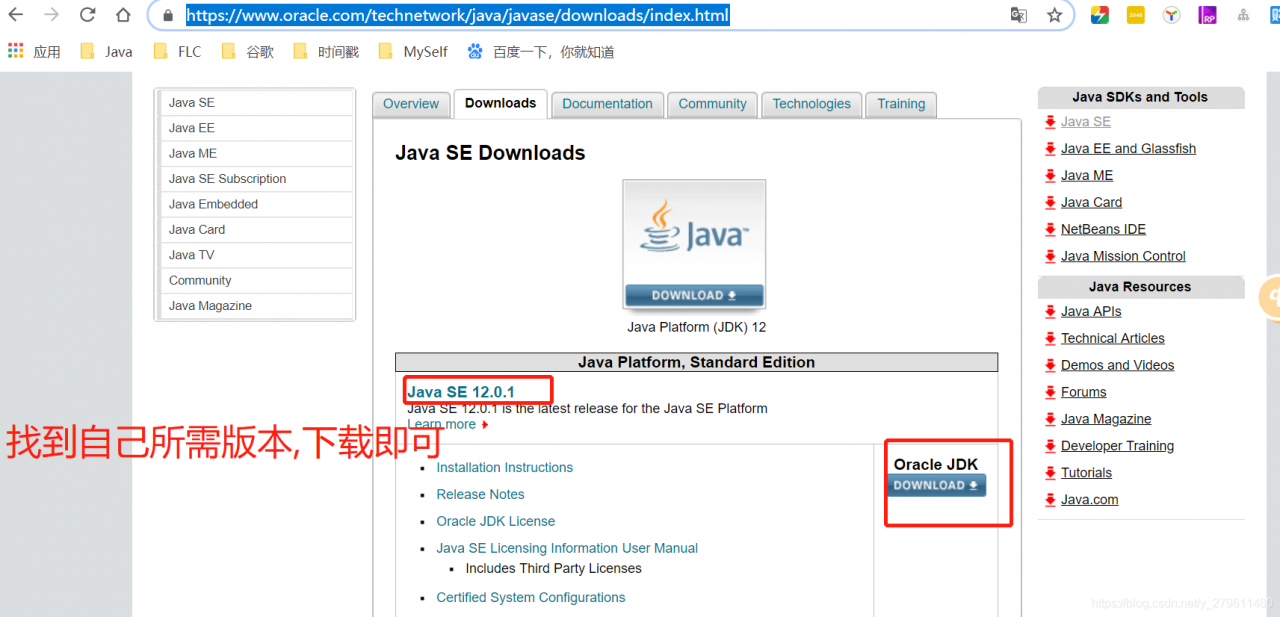Open the Java TV menu item
Screen dimensions: 1280x617
point(256,255)
